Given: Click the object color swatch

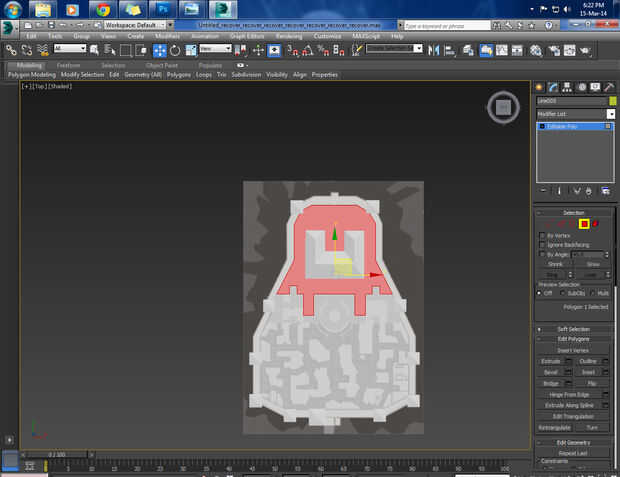Looking at the screenshot, I should pos(613,101).
